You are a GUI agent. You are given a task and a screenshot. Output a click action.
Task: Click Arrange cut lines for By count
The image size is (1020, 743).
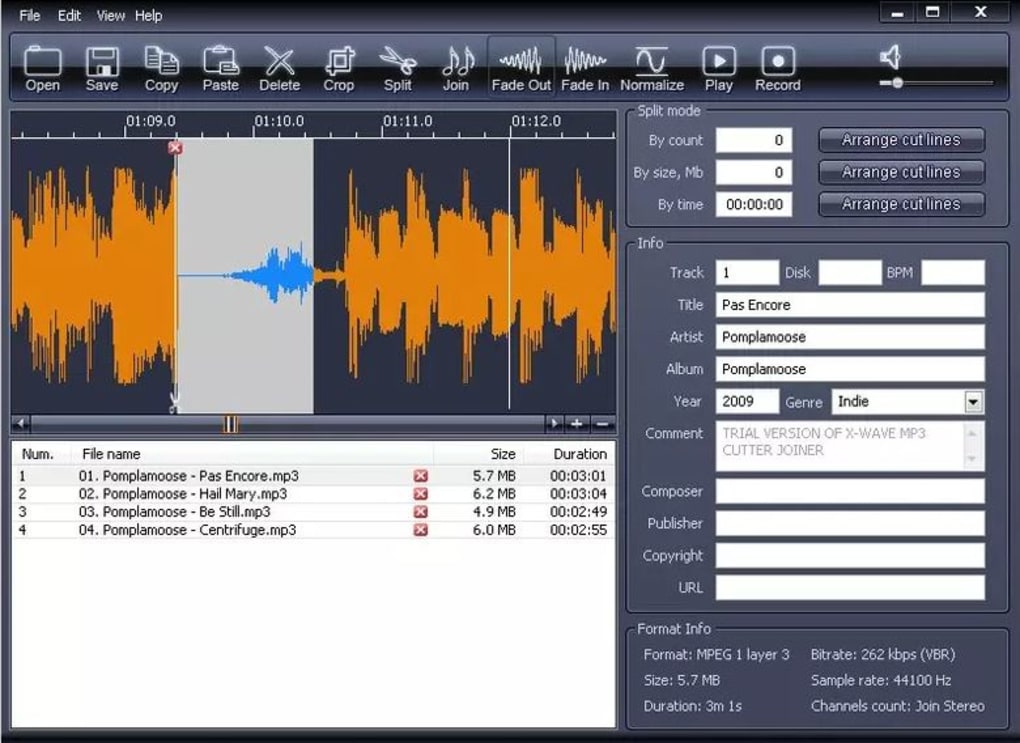click(x=901, y=140)
